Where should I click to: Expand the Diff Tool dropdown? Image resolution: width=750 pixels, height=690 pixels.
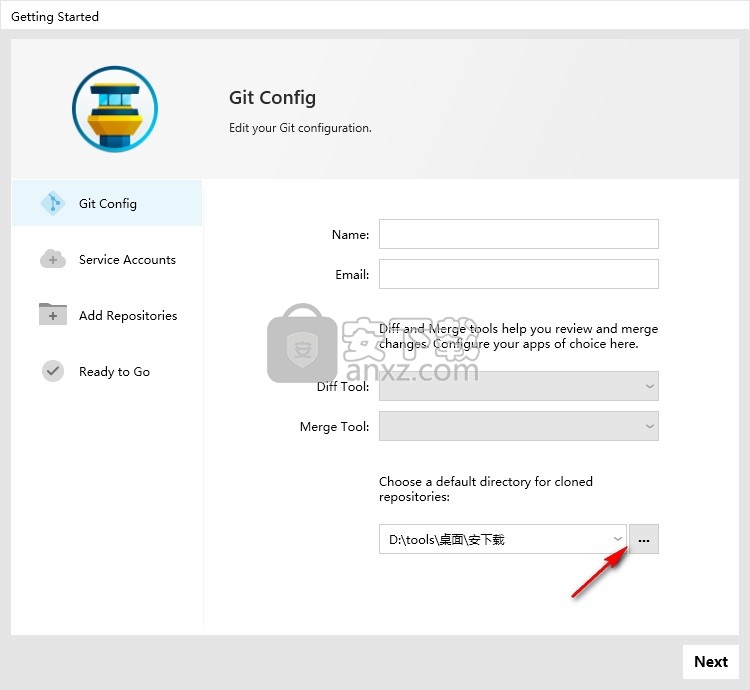tap(518, 386)
